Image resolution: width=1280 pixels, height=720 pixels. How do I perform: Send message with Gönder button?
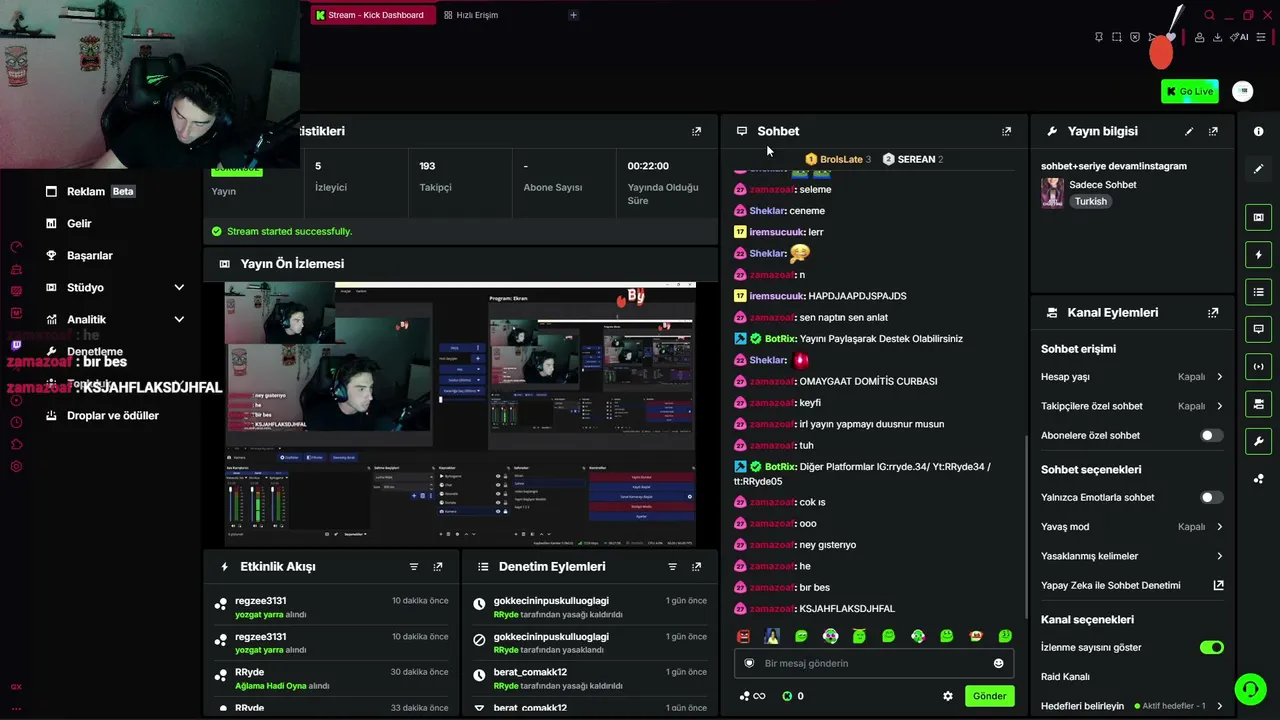click(x=989, y=696)
